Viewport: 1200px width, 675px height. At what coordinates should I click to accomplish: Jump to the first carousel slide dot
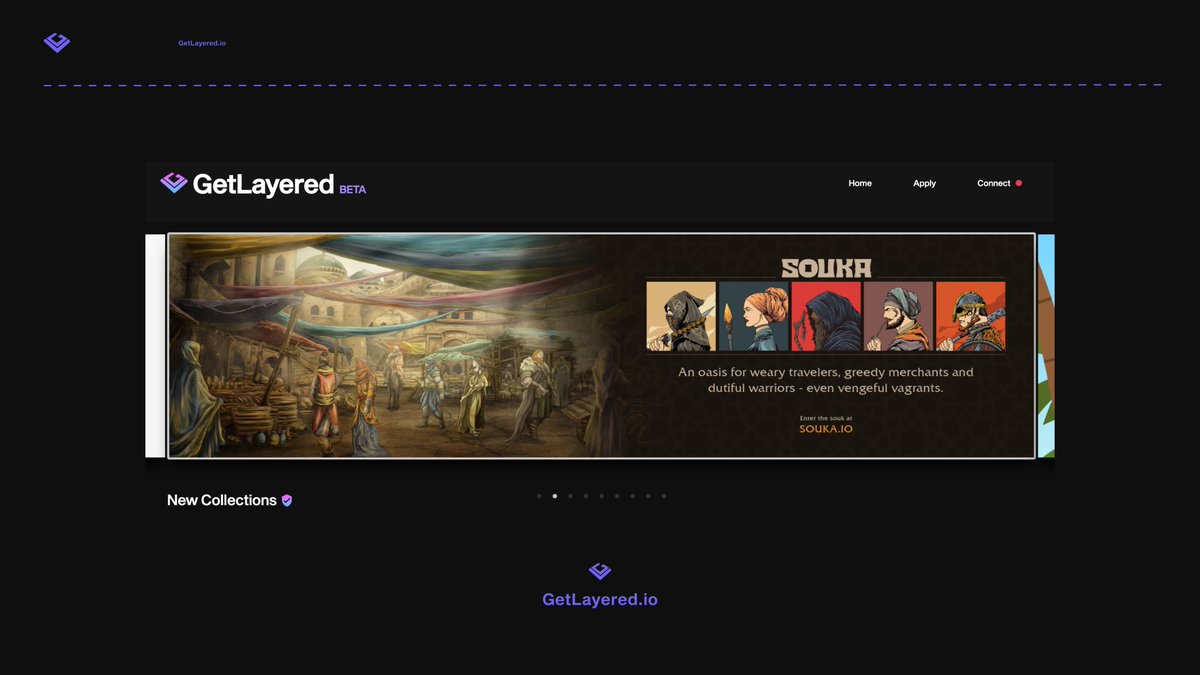tap(539, 496)
